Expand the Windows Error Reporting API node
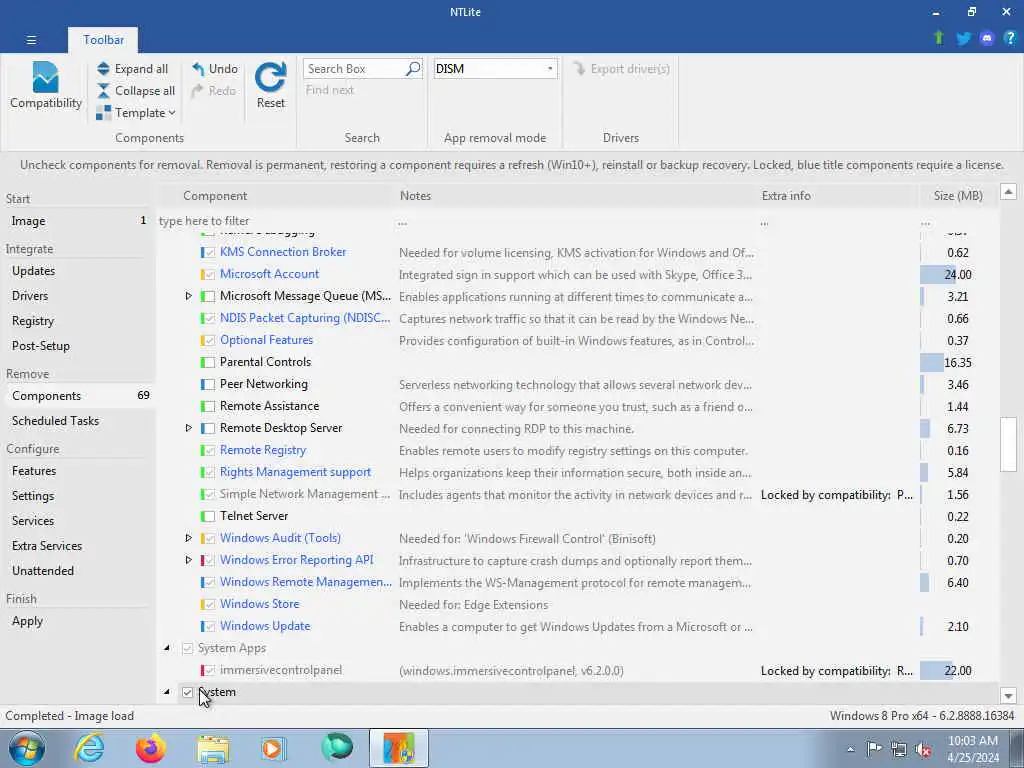This screenshot has width=1024, height=768. point(188,560)
